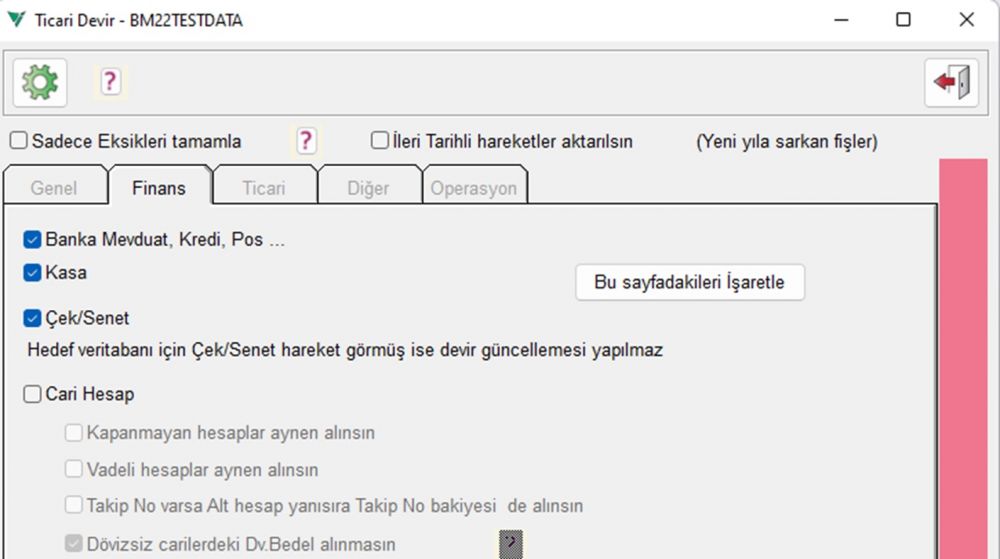Click the app logo in title bar
The width and height of the screenshot is (1000, 559).
coord(17,20)
